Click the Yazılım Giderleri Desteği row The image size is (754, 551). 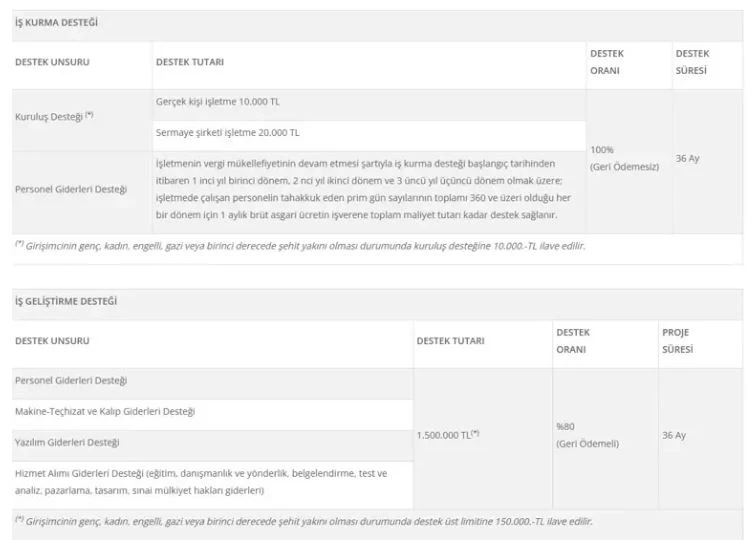[x=67, y=442]
